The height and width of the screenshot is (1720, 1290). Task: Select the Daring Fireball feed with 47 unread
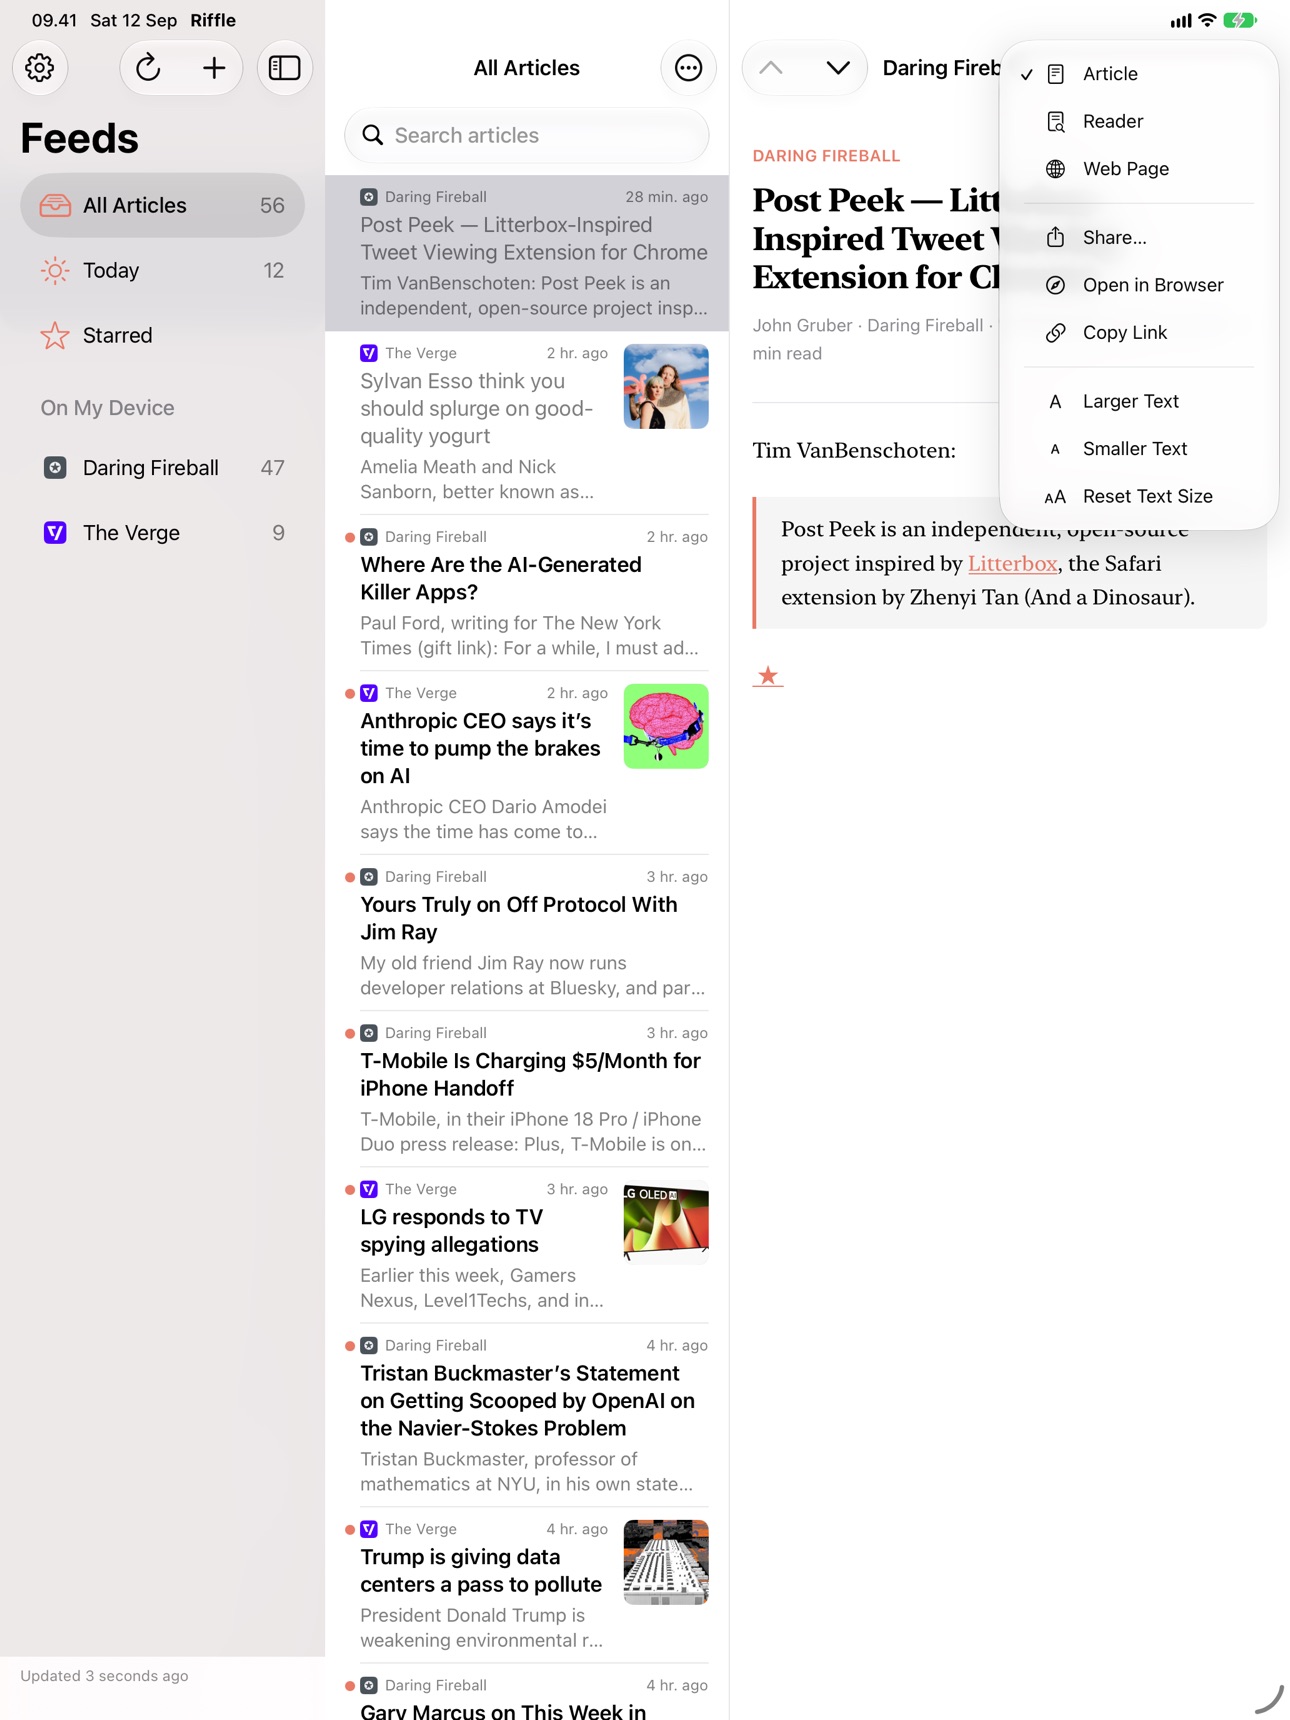pyautogui.click(x=162, y=468)
